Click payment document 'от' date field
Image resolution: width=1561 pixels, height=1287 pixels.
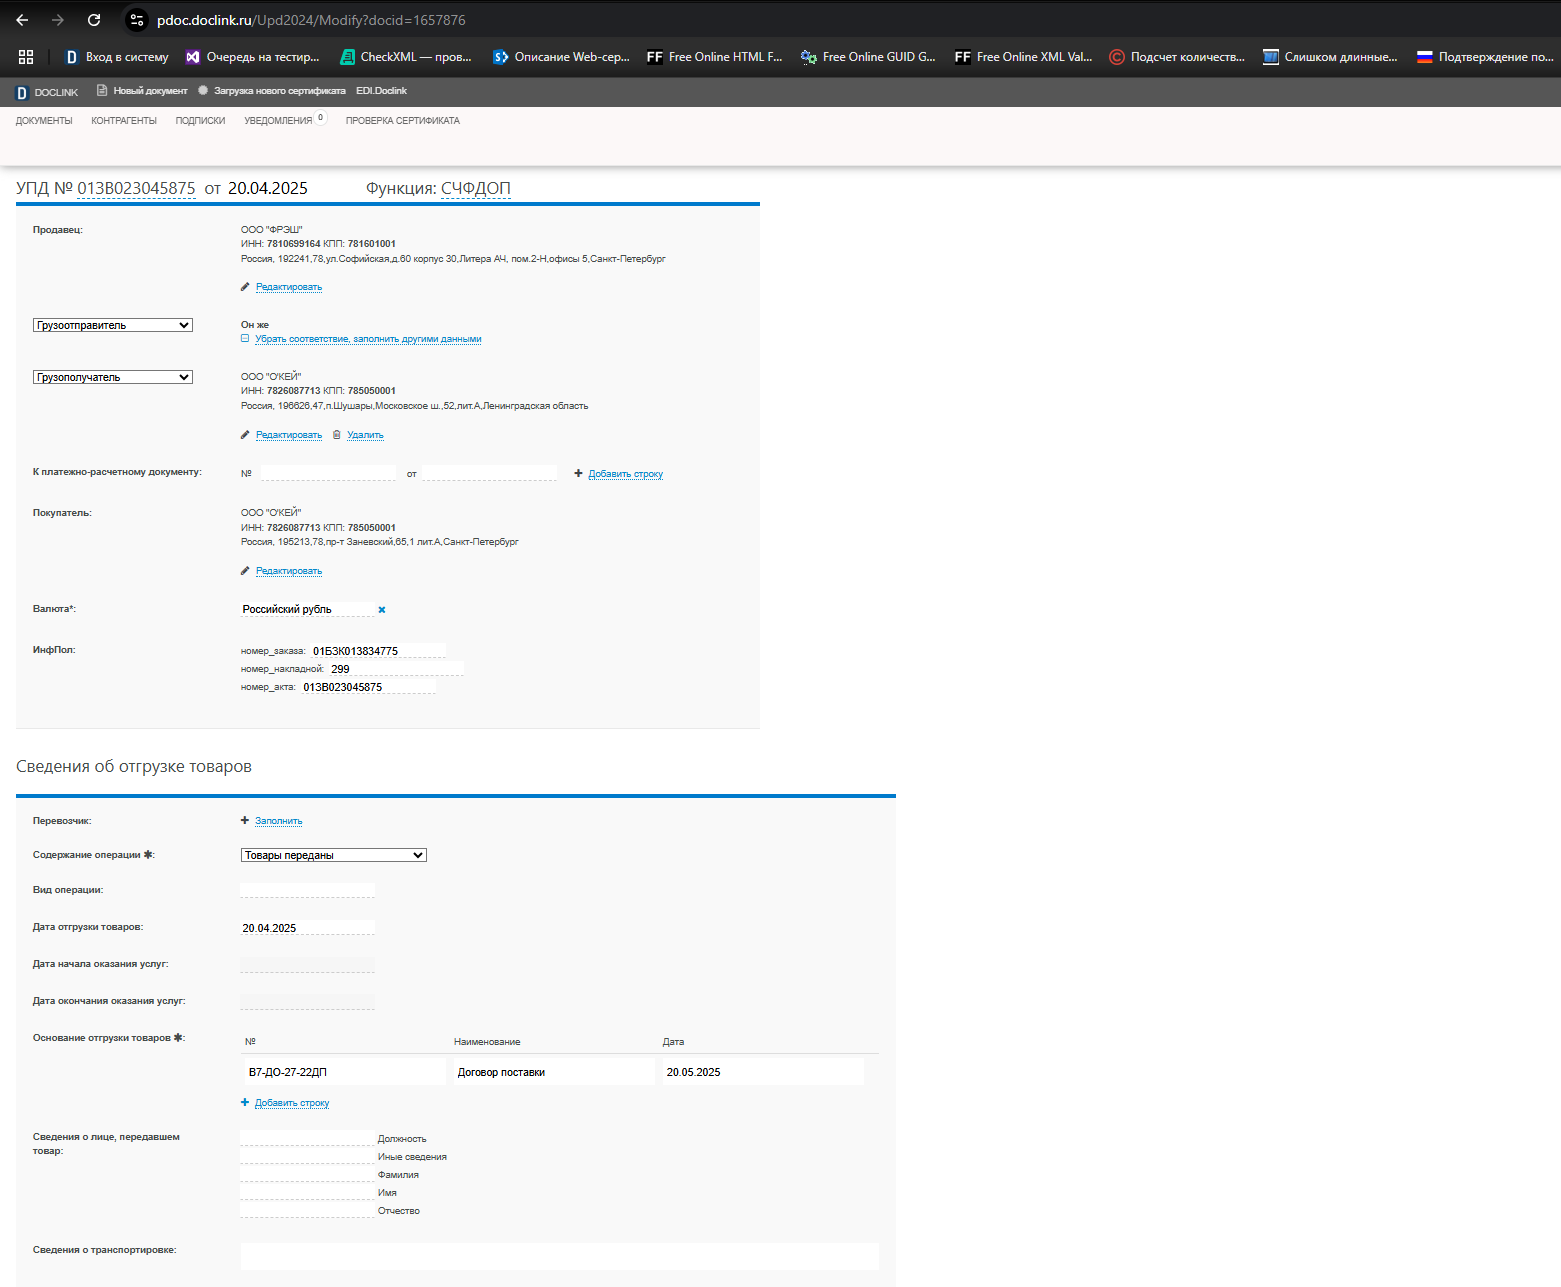pyautogui.click(x=489, y=473)
